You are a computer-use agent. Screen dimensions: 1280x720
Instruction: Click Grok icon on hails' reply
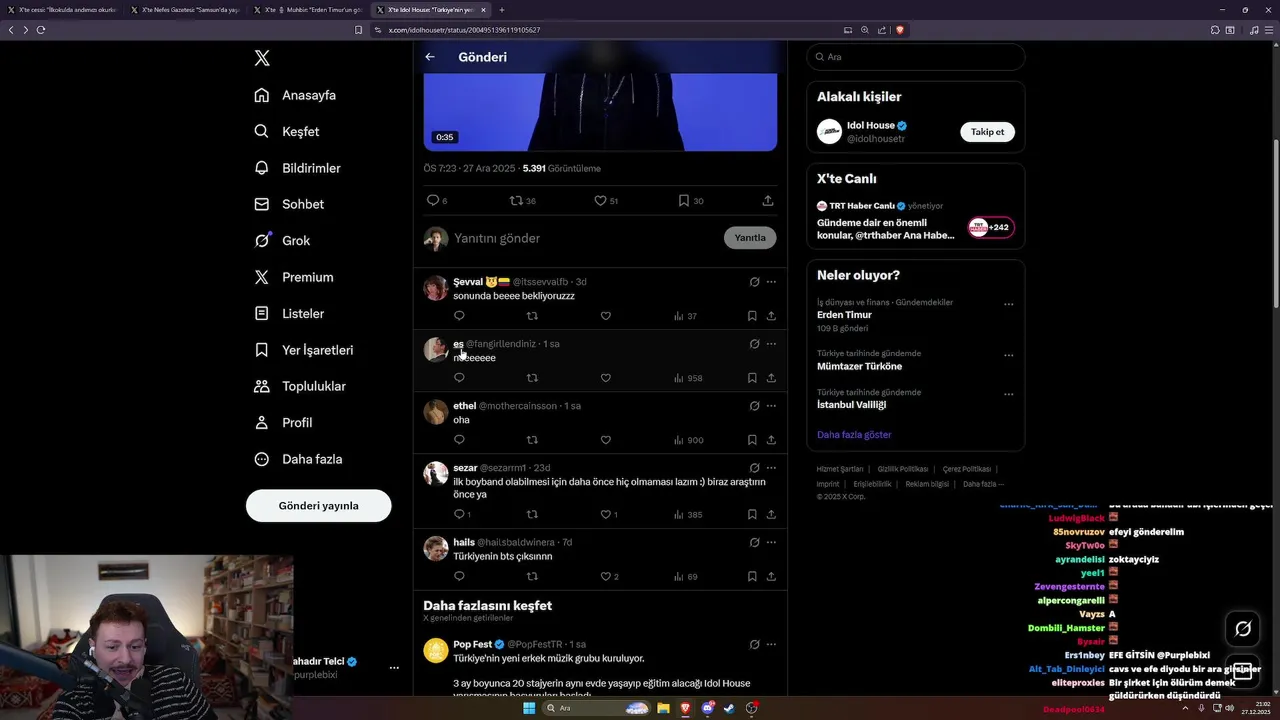pos(754,542)
